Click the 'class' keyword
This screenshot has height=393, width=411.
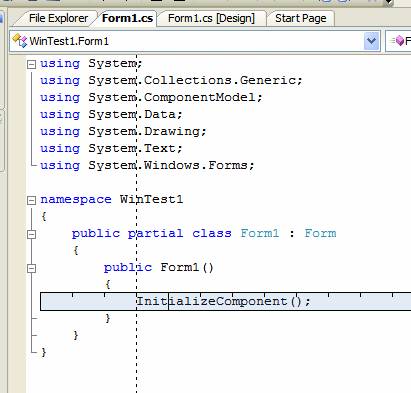click(x=212, y=233)
